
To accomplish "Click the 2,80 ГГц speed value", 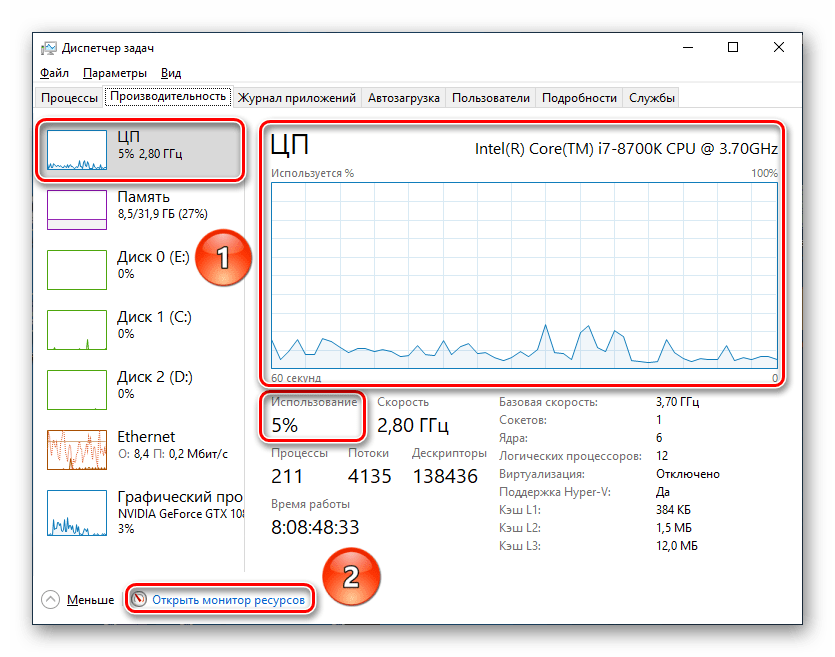I will 413,425.
